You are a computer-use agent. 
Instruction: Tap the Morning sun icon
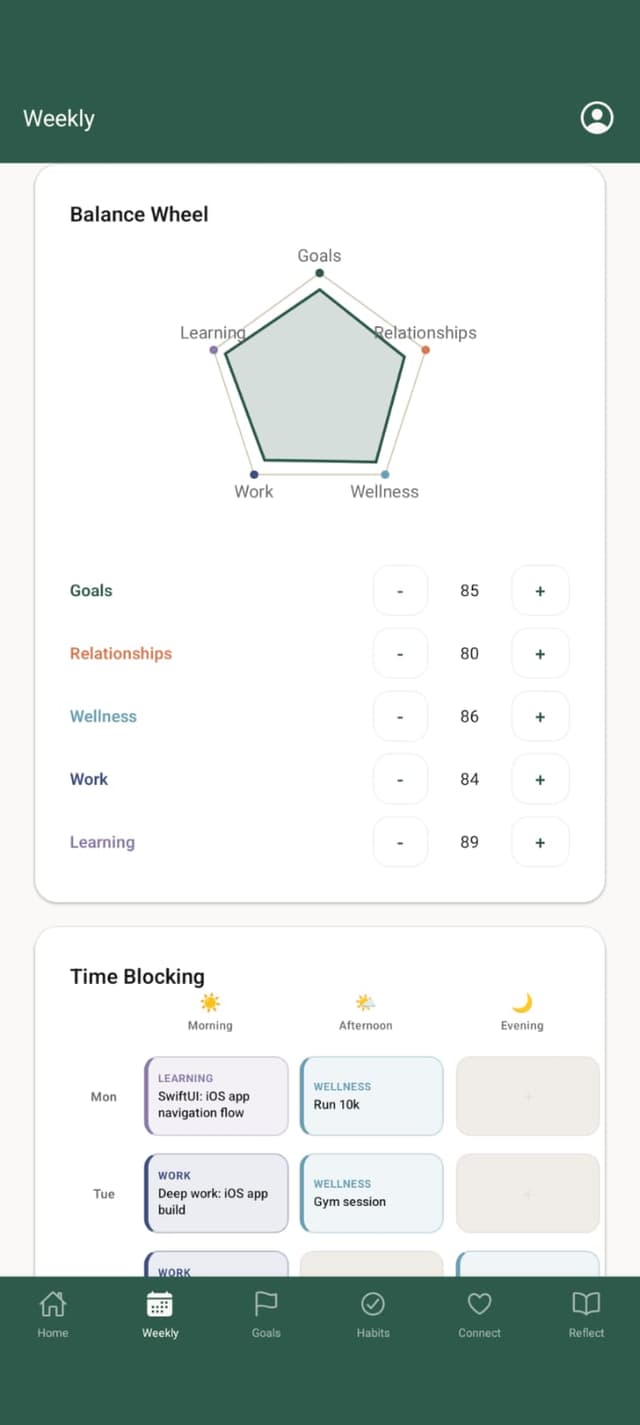click(210, 1003)
